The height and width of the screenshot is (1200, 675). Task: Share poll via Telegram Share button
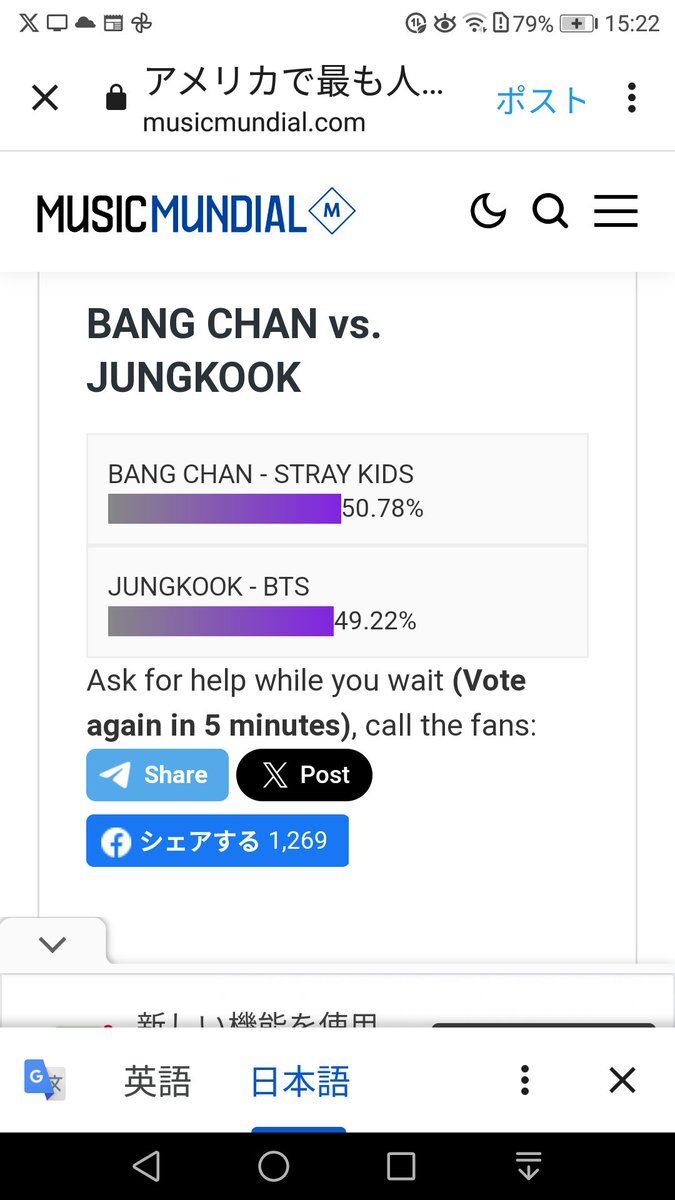(x=158, y=775)
